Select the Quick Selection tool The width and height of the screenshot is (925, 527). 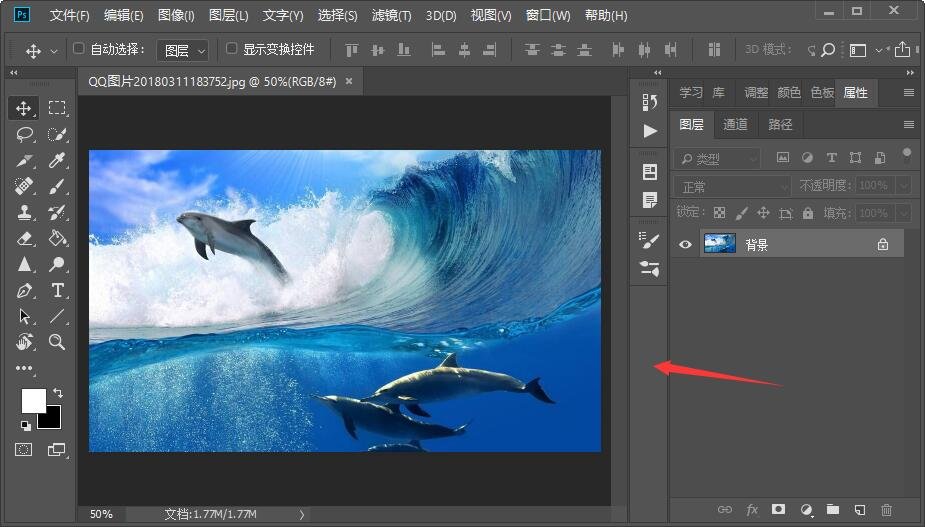(x=57, y=135)
